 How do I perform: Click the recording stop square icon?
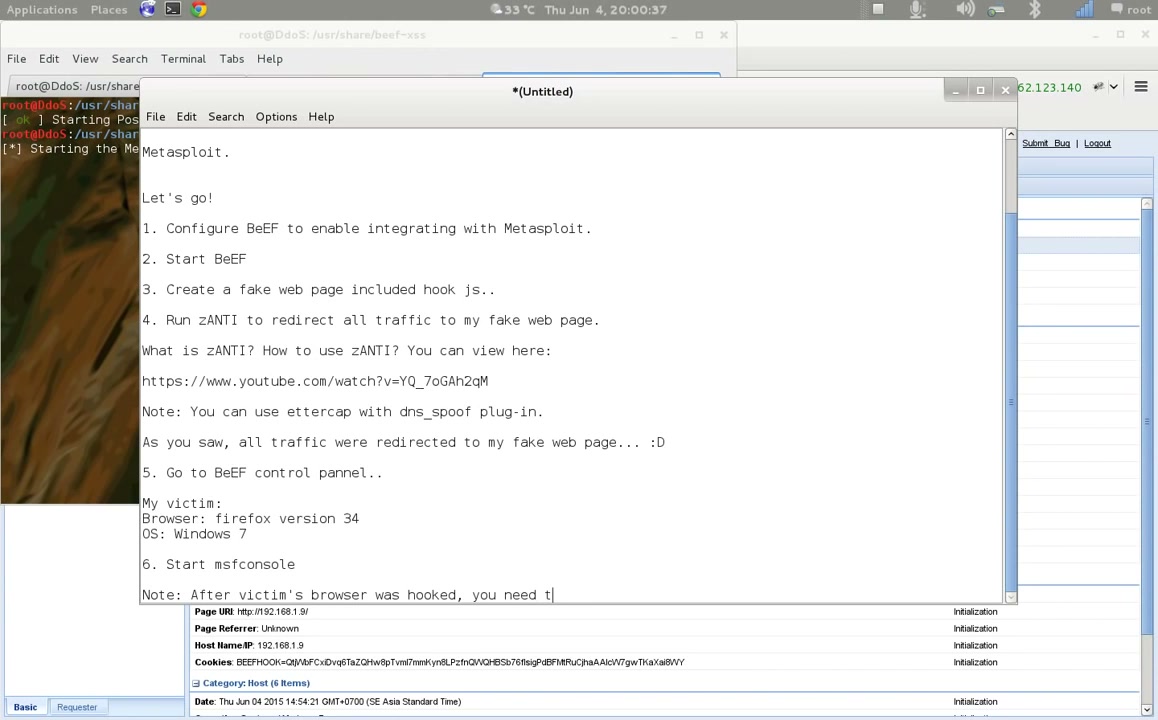tap(878, 9)
